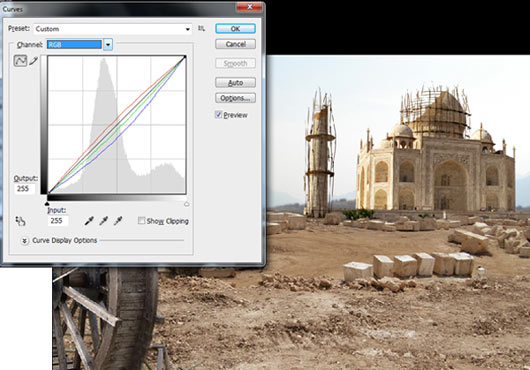Click the Input value field
Image resolution: width=530 pixels, height=370 pixels.
tap(58, 221)
